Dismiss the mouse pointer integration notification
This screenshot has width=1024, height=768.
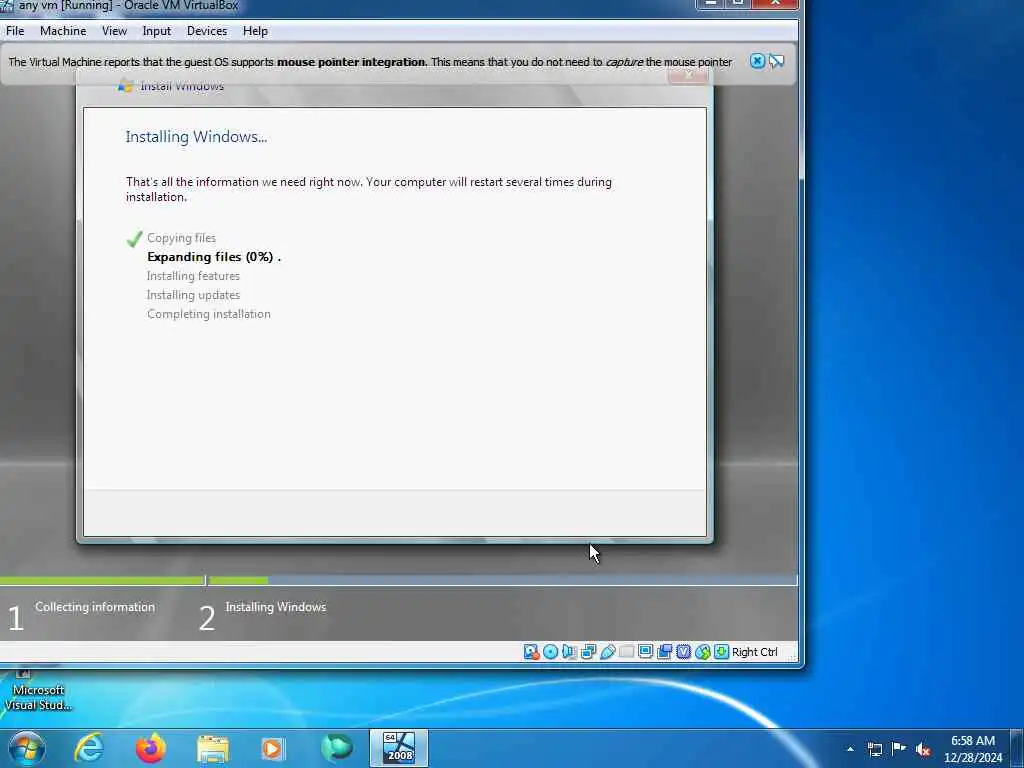tap(757, 61)
